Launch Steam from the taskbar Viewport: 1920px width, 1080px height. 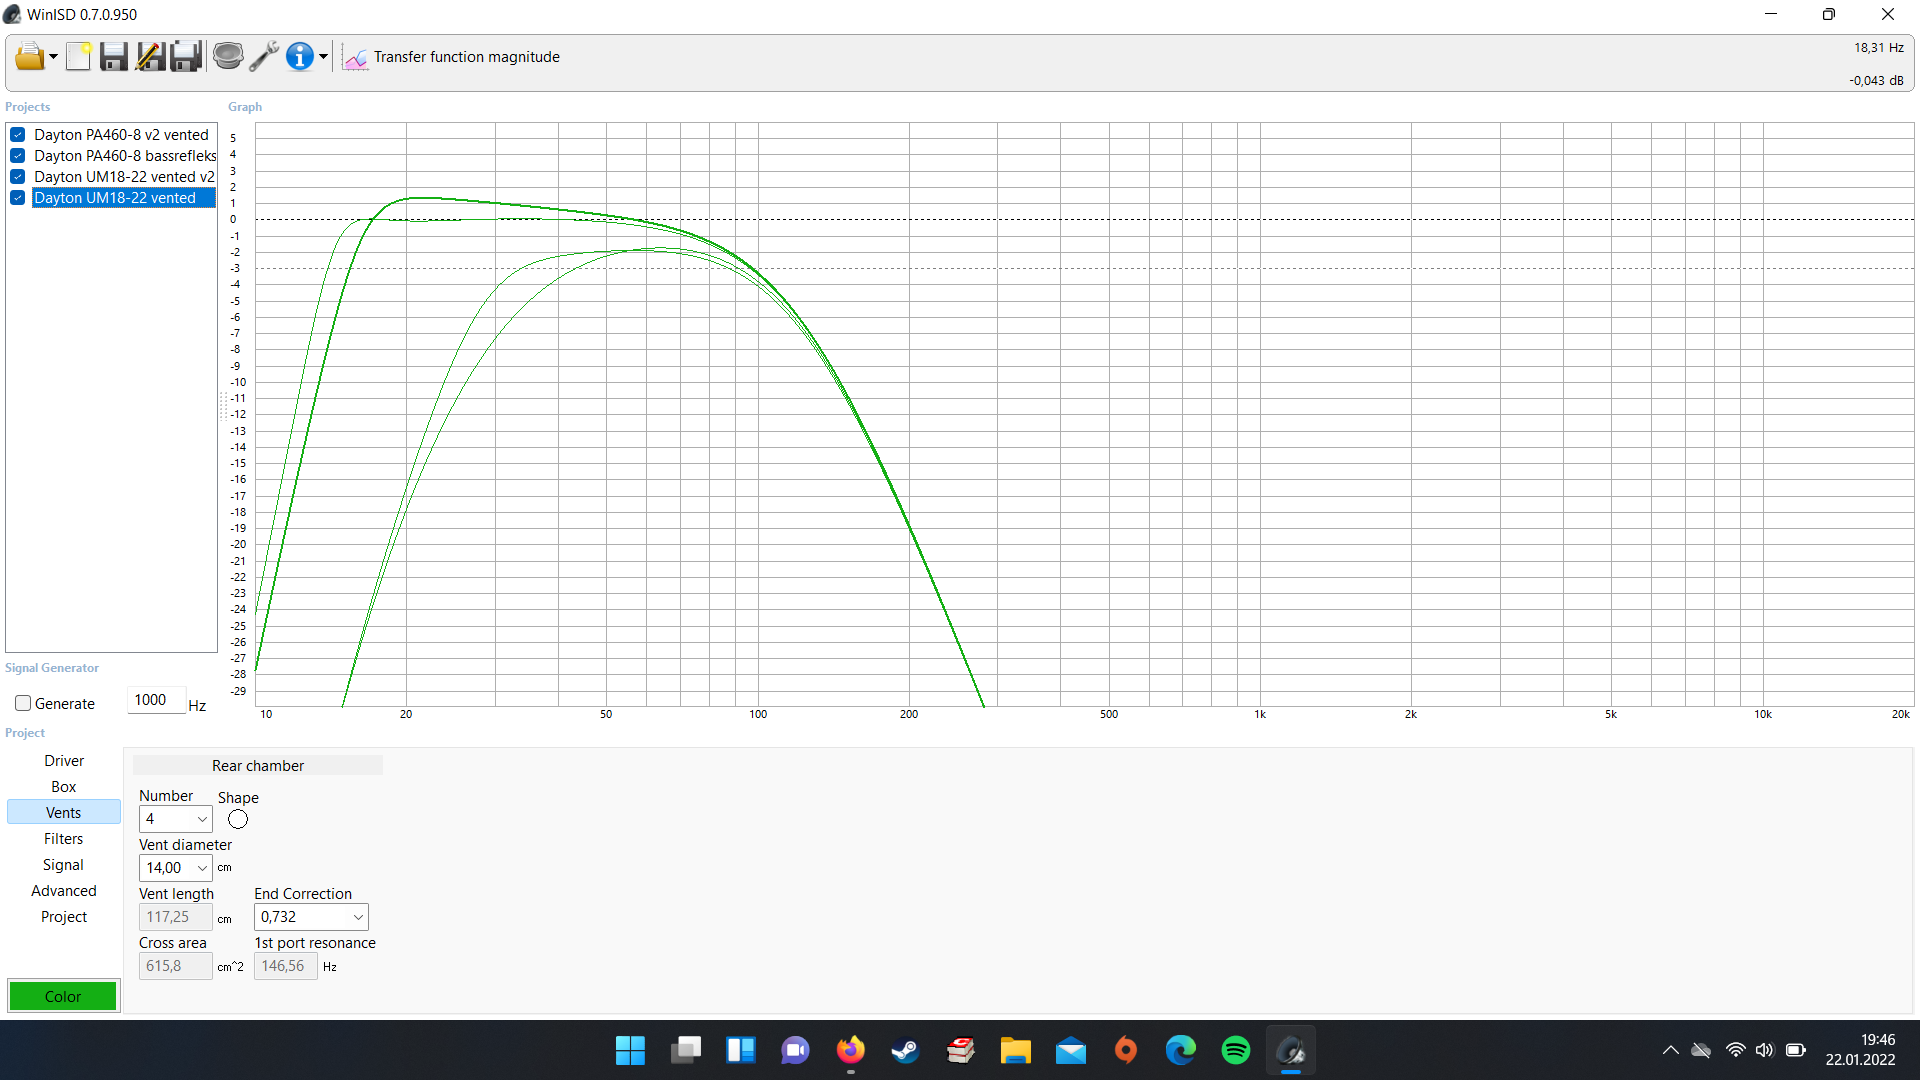905,1050
